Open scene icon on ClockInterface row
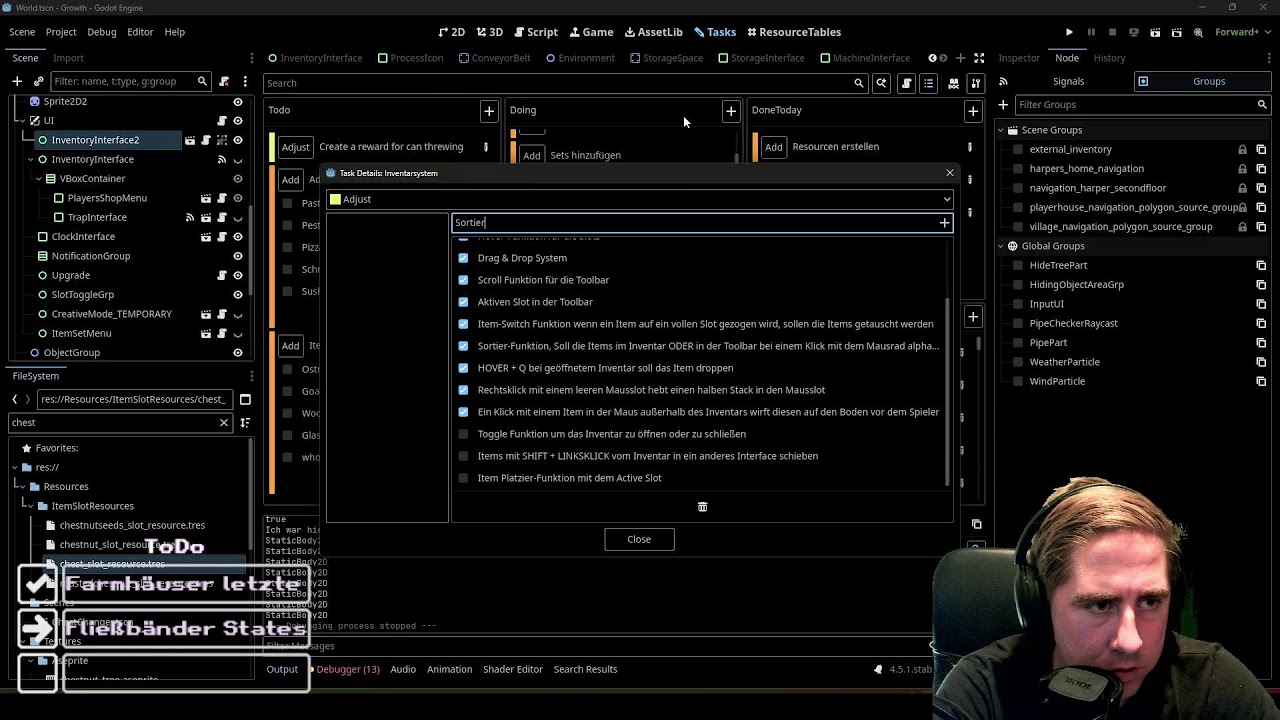 tap(206, 236)
